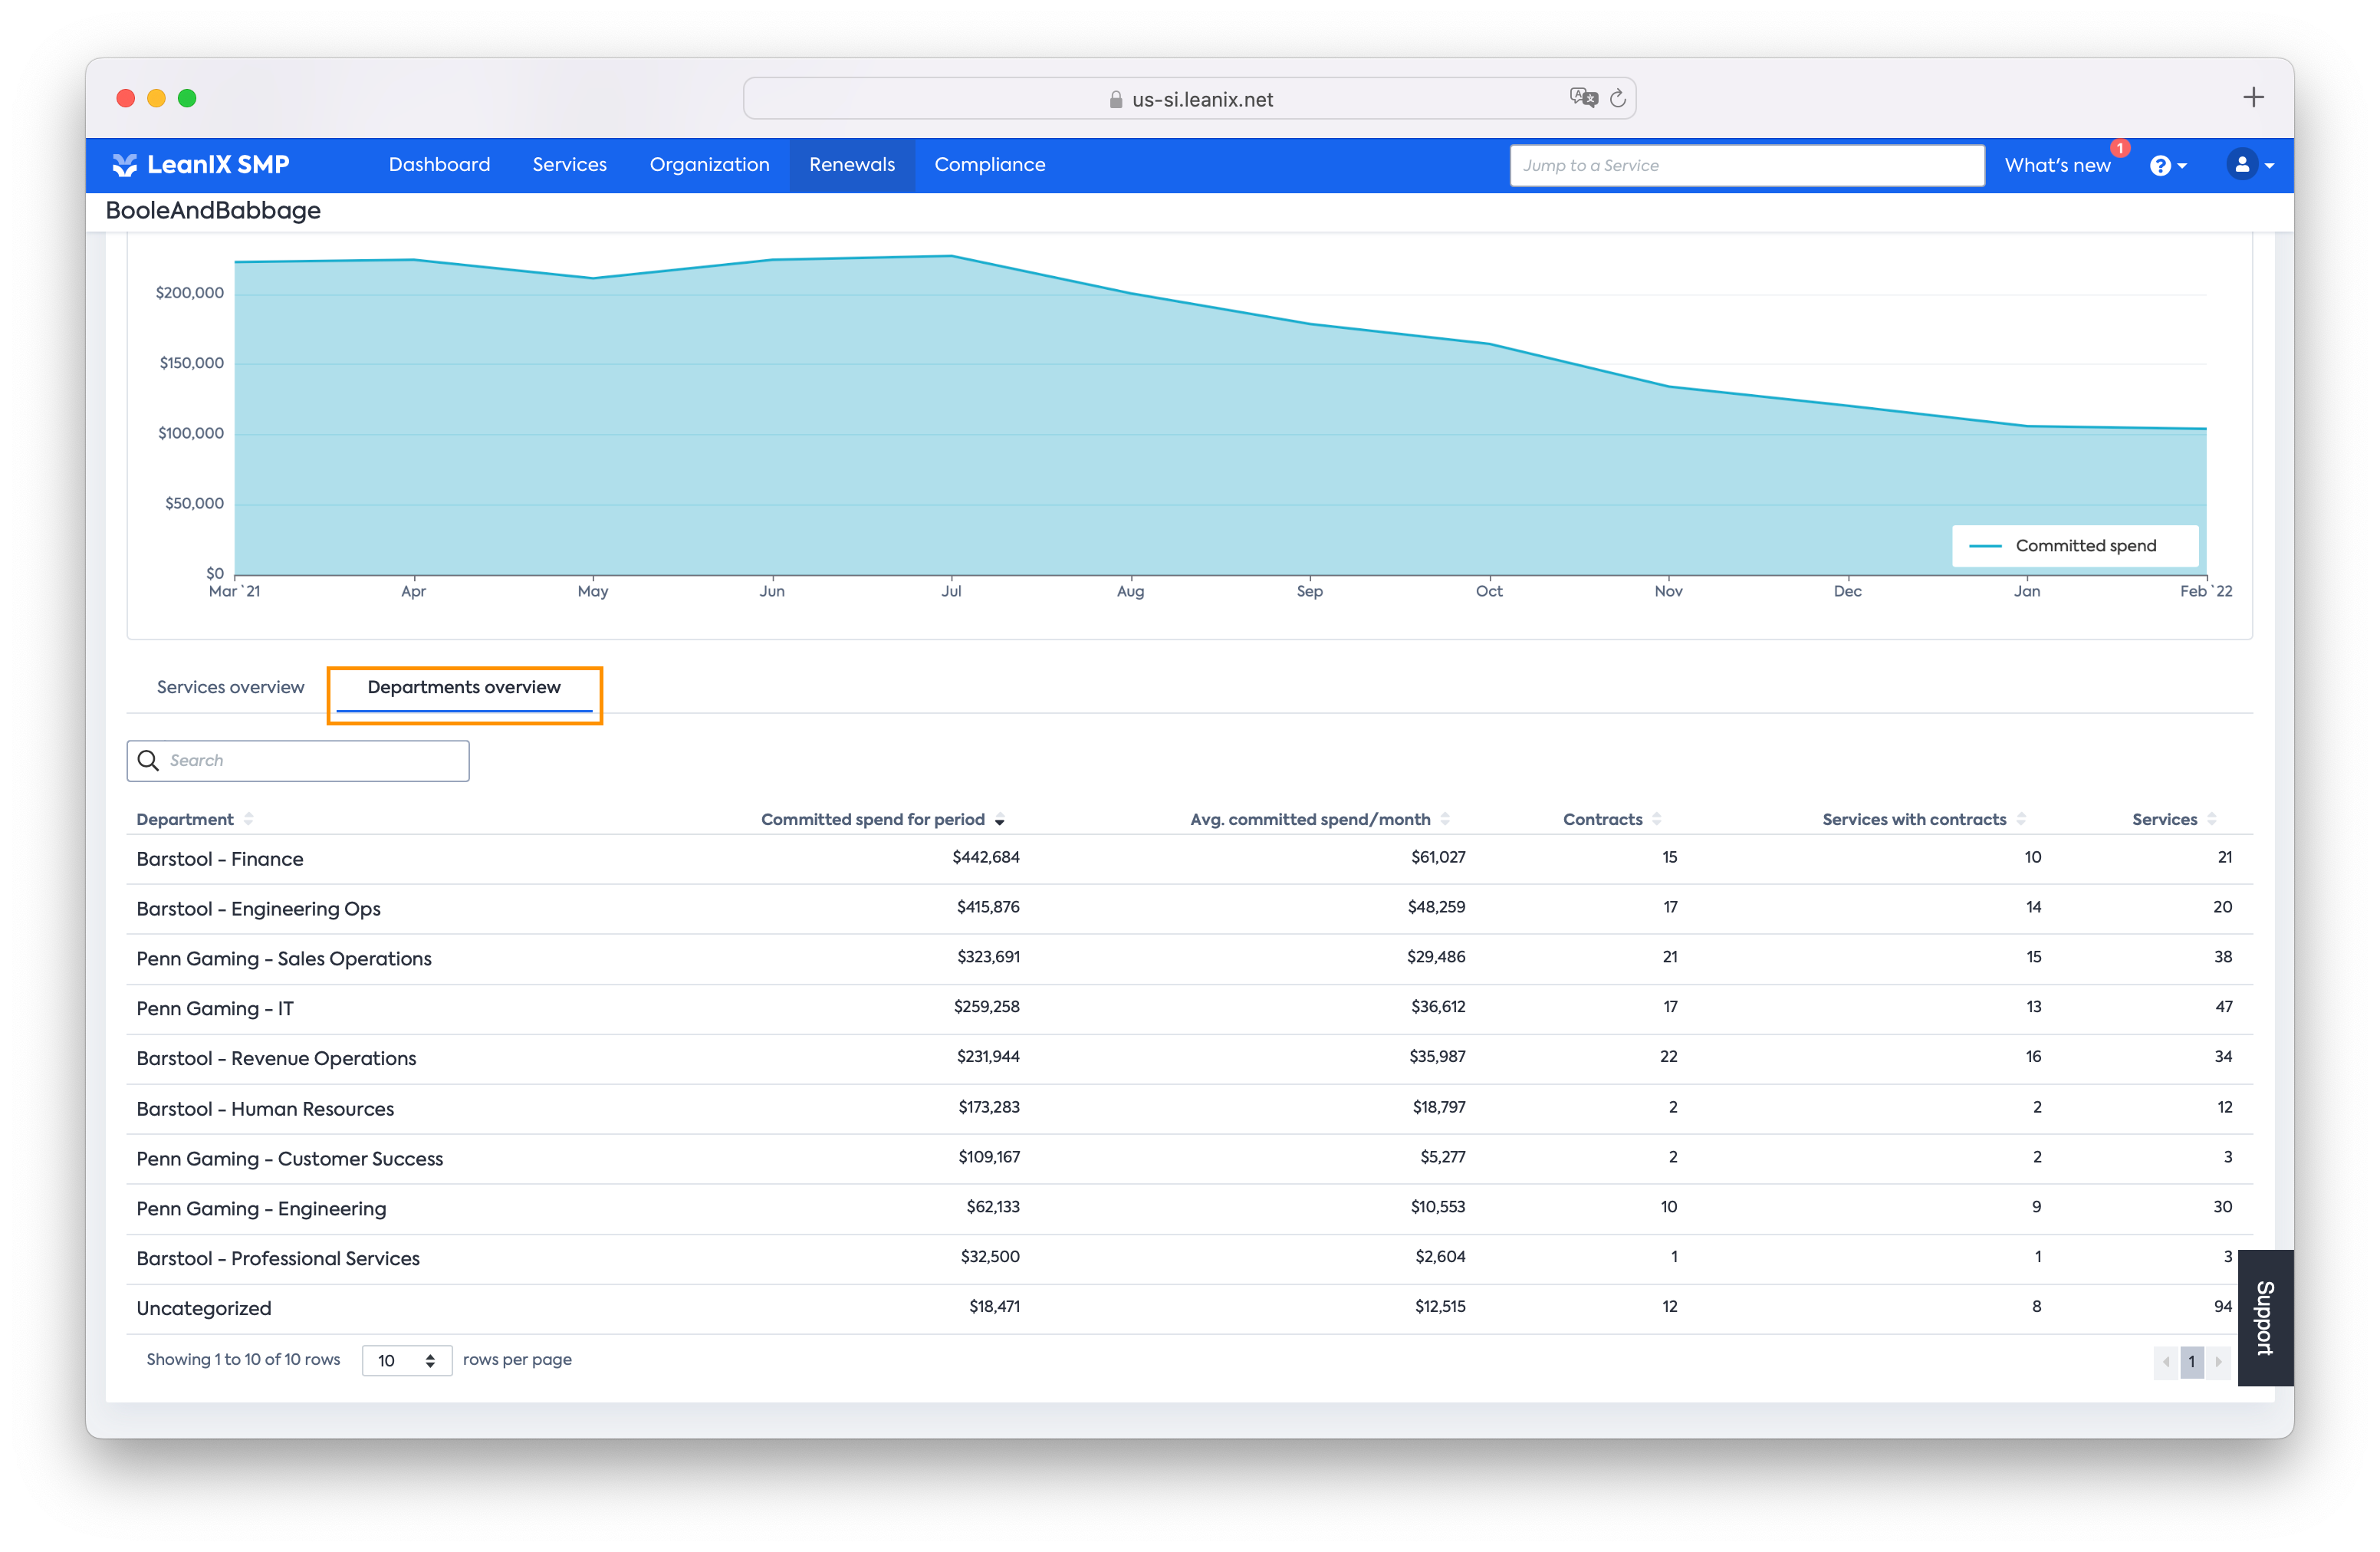This screenshot has height=1552, width=2380.
Task: Click the Contracts column header
Action: [x=1602, y=819]
